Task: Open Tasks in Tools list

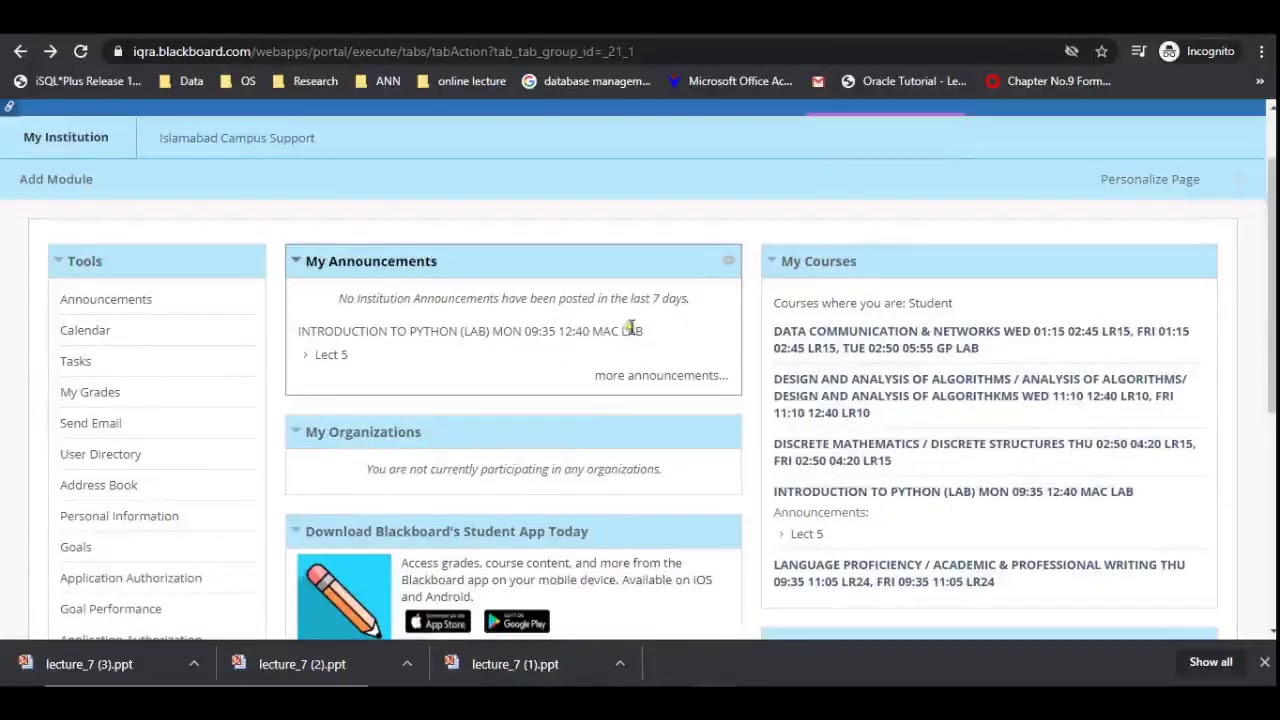Action: pos(75,361)
